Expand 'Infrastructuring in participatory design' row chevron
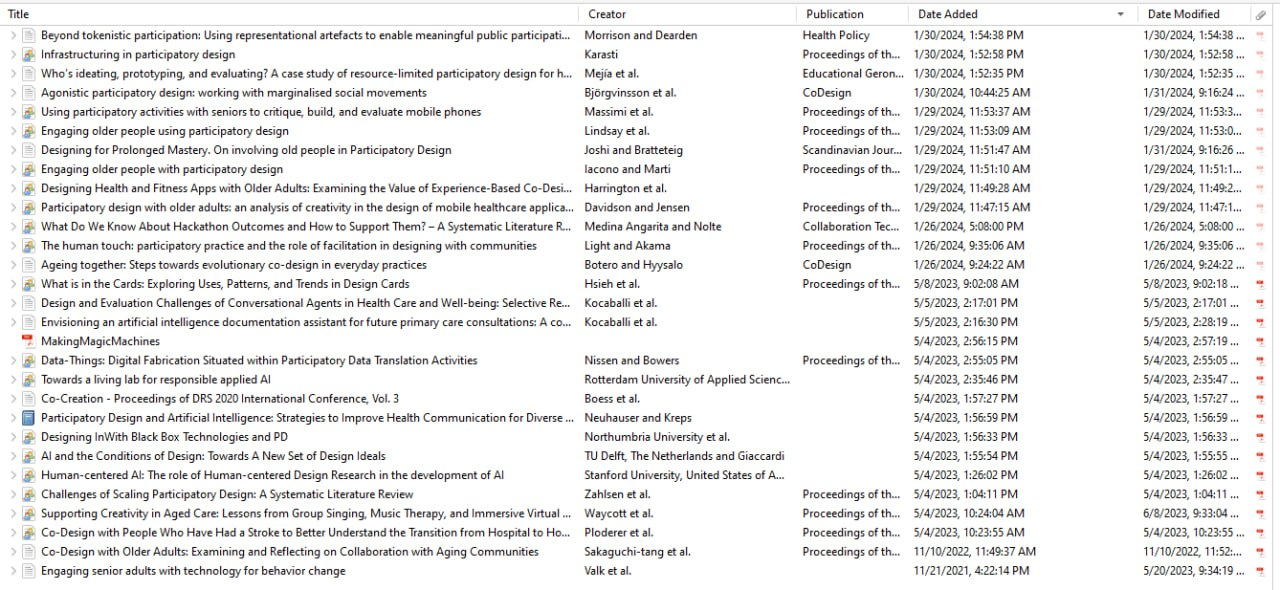Screen dimensions: 1280x590 (13, 54)
